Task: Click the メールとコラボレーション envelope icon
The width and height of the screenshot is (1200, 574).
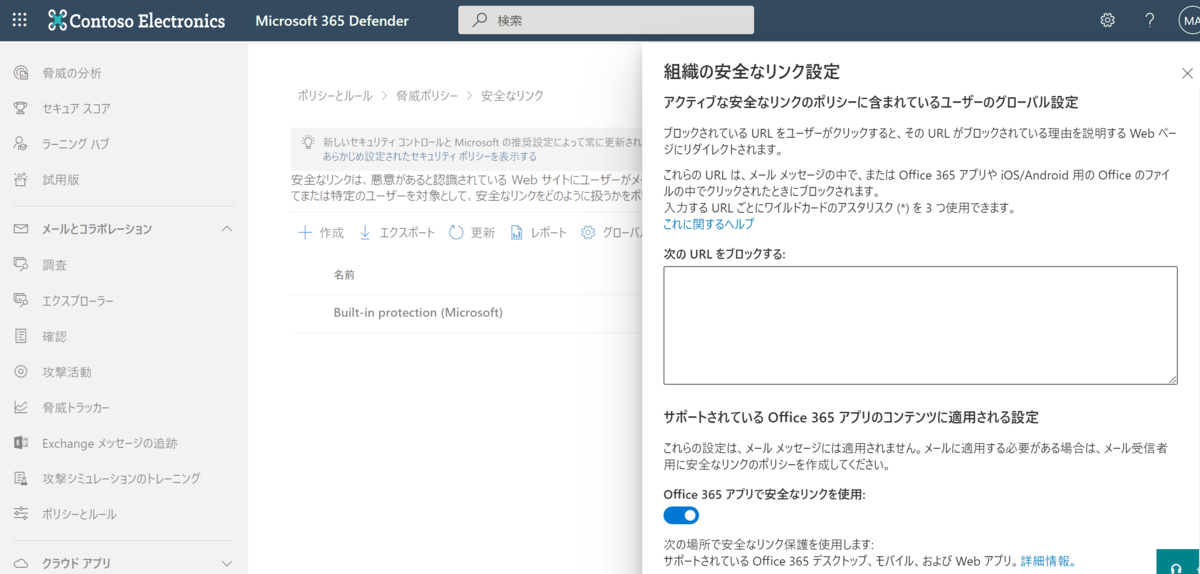Action: (21, 229)
